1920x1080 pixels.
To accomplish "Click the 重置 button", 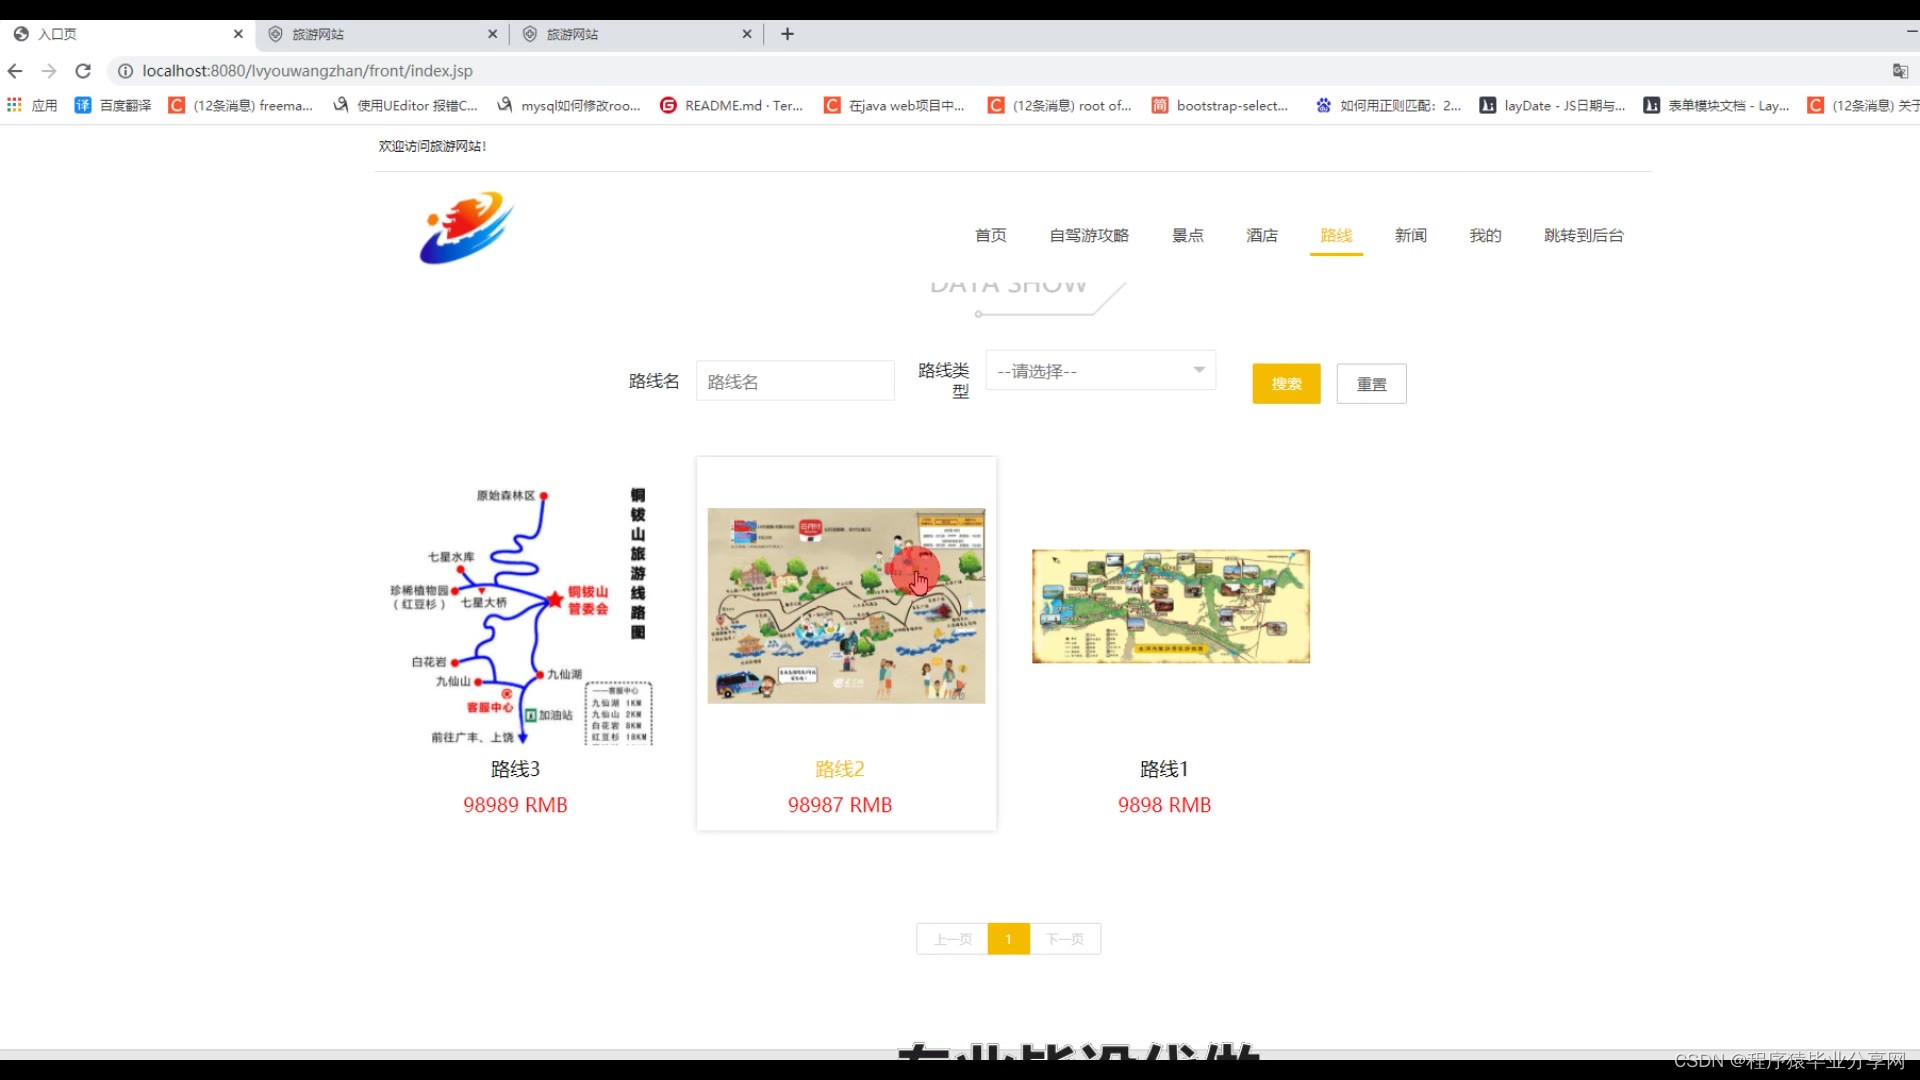I will point(1371,384).
